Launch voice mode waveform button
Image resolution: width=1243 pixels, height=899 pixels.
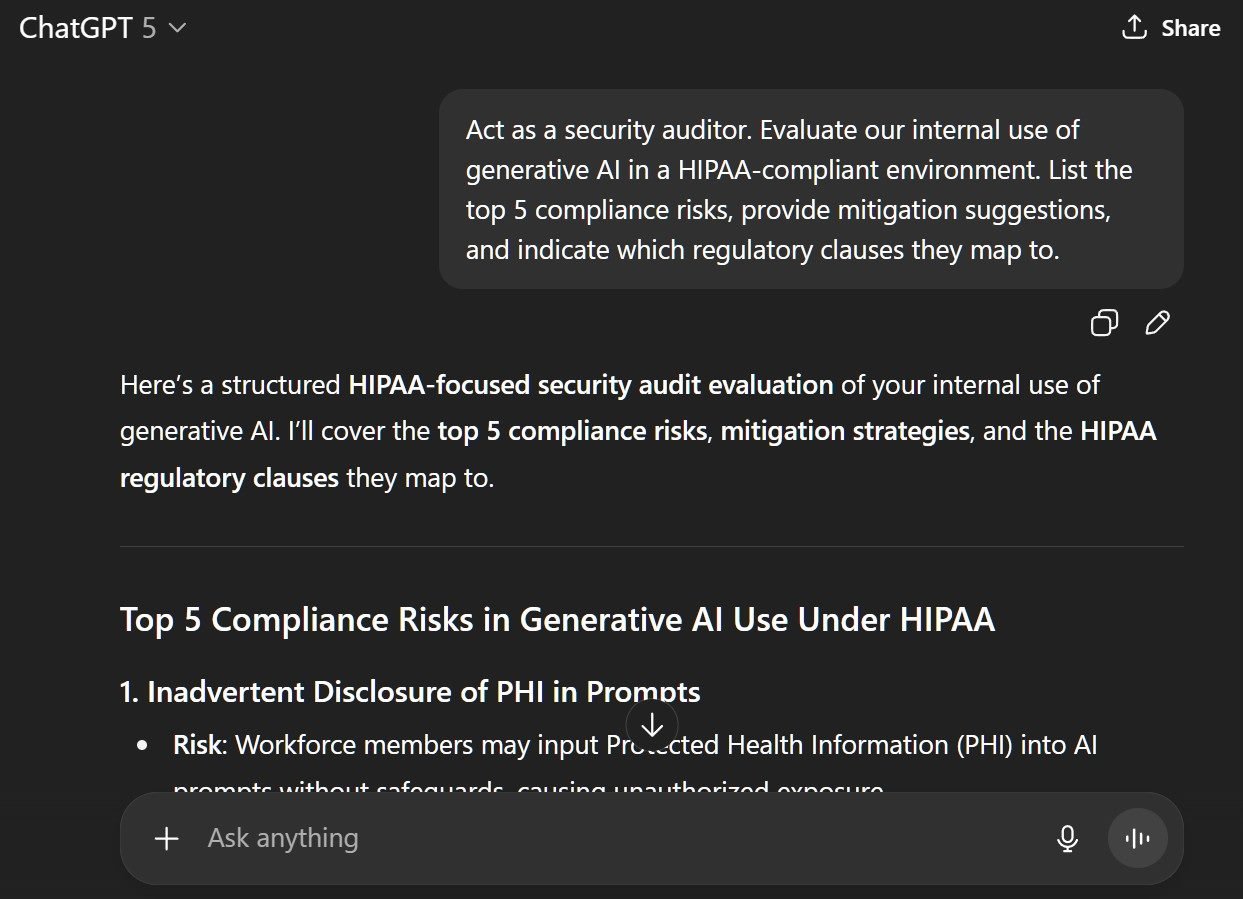click(x=1137, y=838)
